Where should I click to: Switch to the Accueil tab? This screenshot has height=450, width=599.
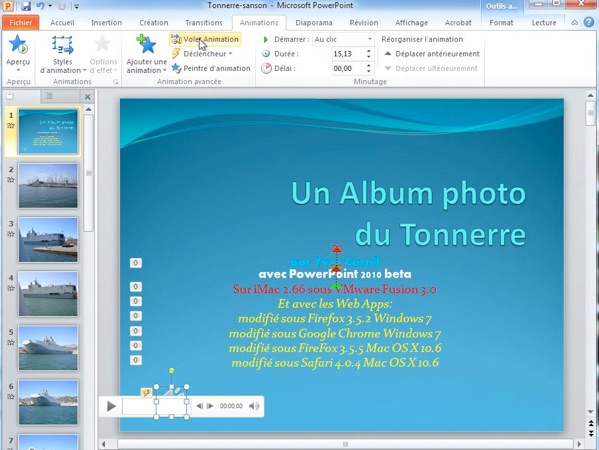tap(62, 23)
